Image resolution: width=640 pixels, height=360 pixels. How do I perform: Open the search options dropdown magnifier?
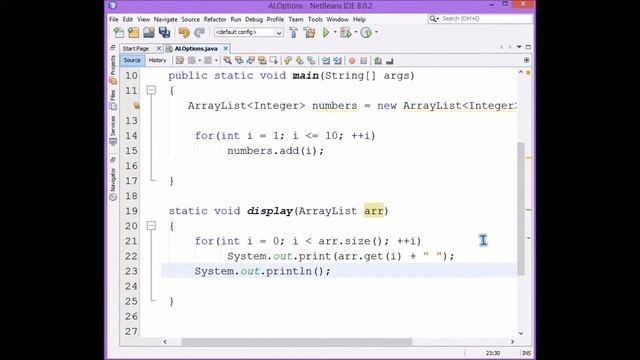[434, 19]
